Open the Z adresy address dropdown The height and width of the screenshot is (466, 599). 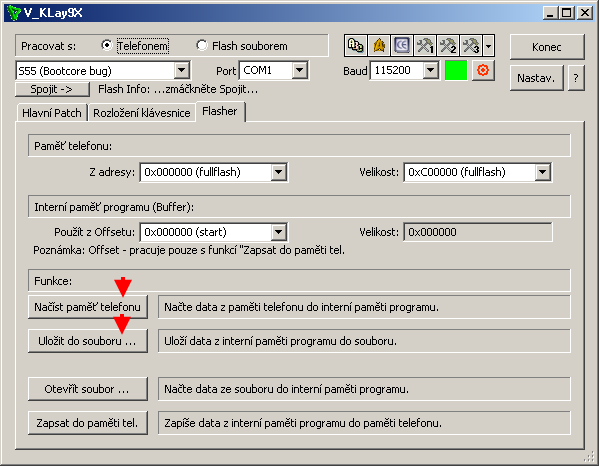[279, 172]
